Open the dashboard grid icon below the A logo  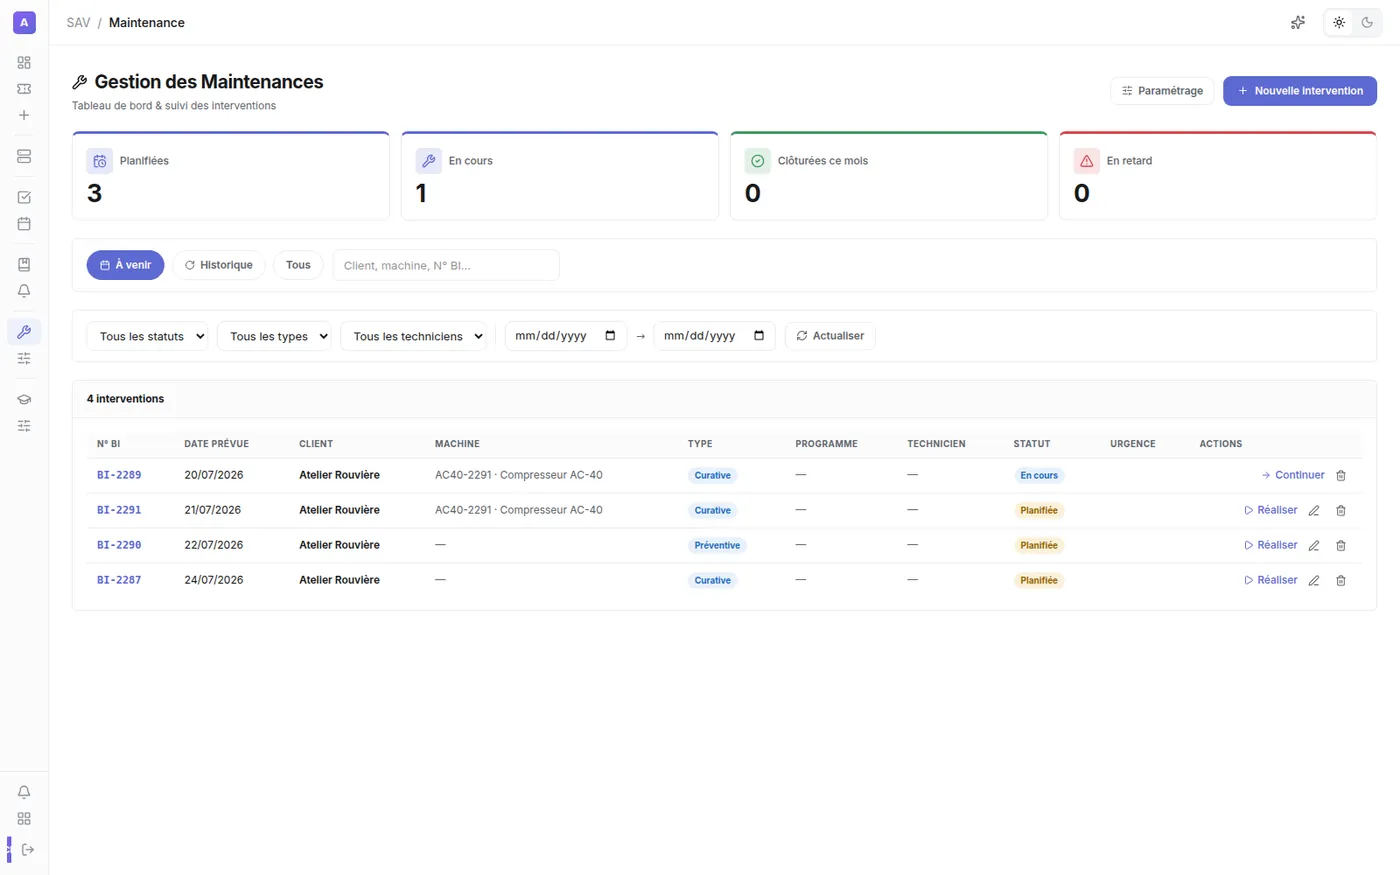point(24,62)
